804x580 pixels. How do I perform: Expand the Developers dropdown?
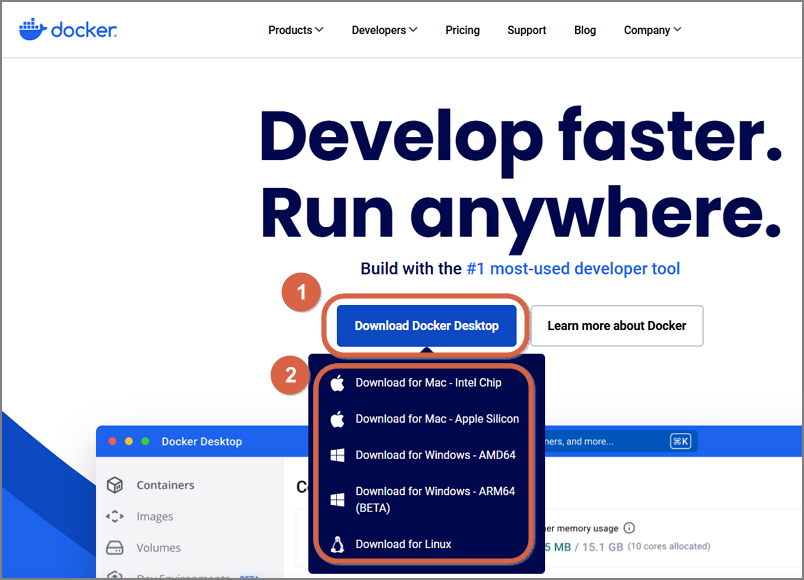coord(384,30)
